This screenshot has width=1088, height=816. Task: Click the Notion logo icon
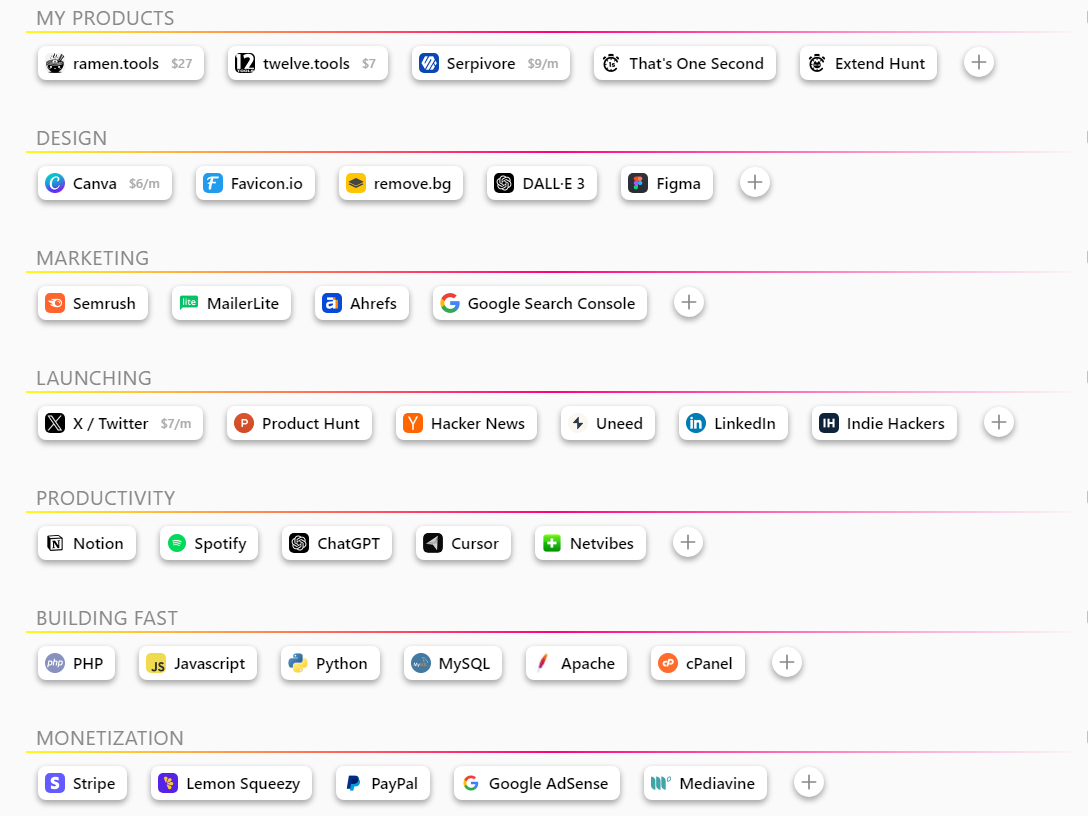click(x=55, y=543)
